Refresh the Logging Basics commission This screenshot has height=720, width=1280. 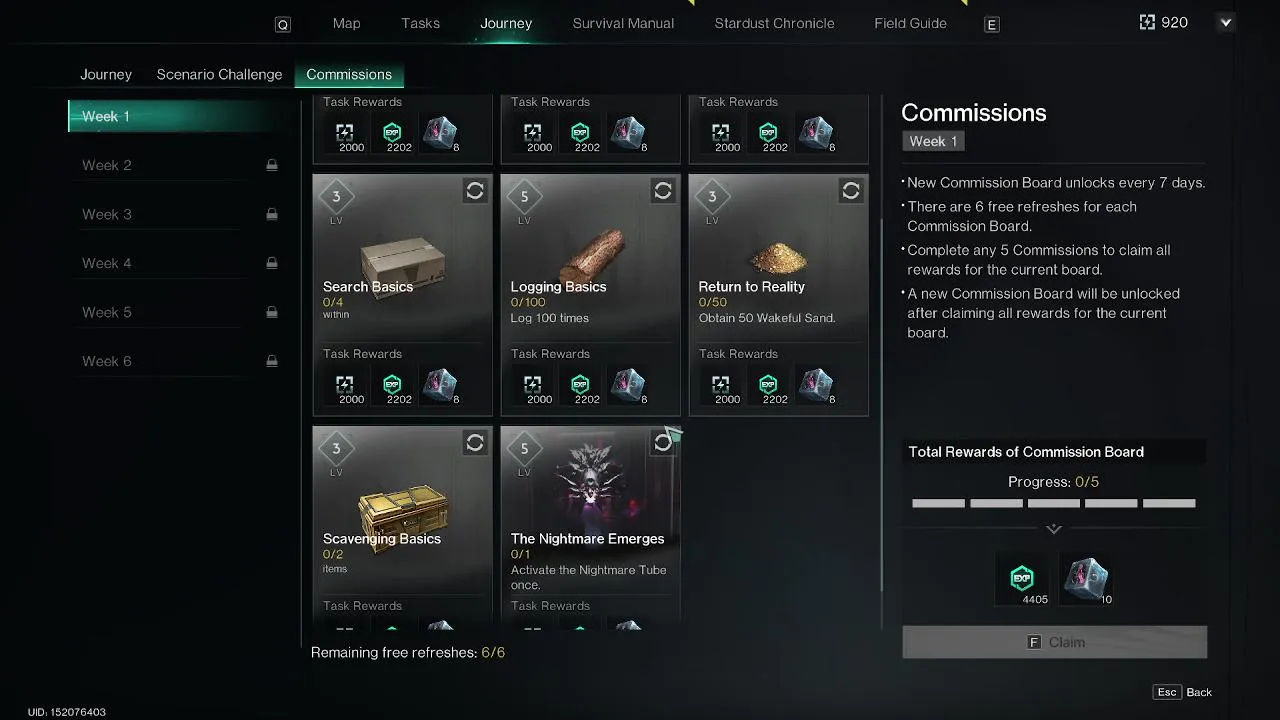pos(663,191)
